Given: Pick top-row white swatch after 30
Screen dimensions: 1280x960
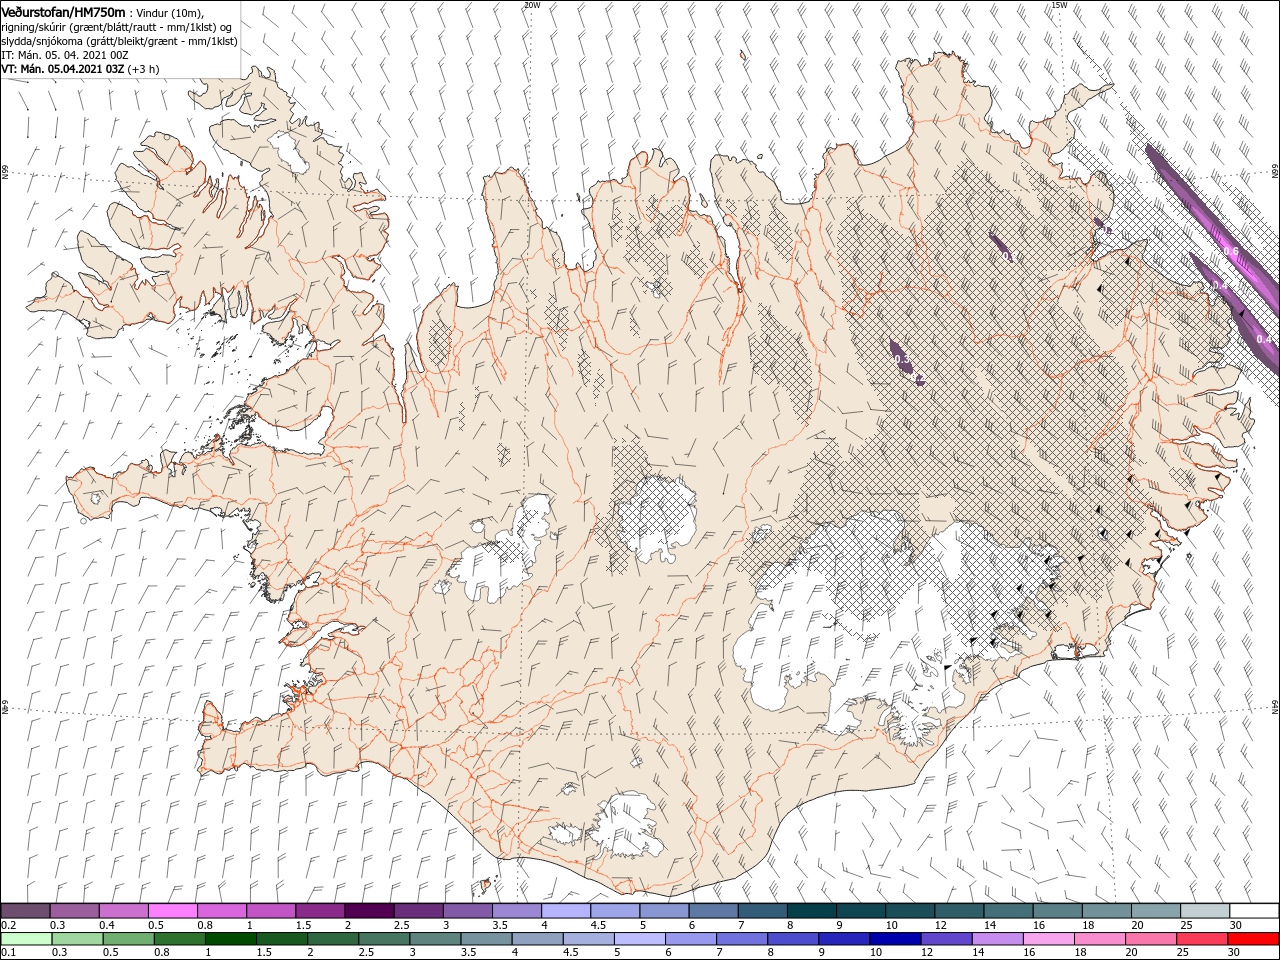Looking at the screenshot, I should coord(1254,911).
